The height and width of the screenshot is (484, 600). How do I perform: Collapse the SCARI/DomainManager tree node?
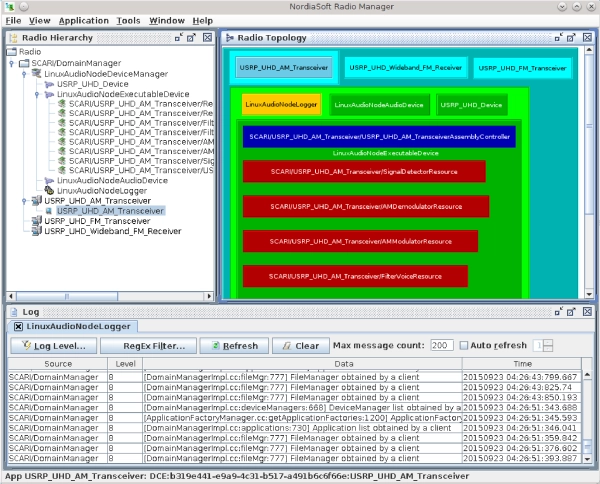click(x=12, y=62)
